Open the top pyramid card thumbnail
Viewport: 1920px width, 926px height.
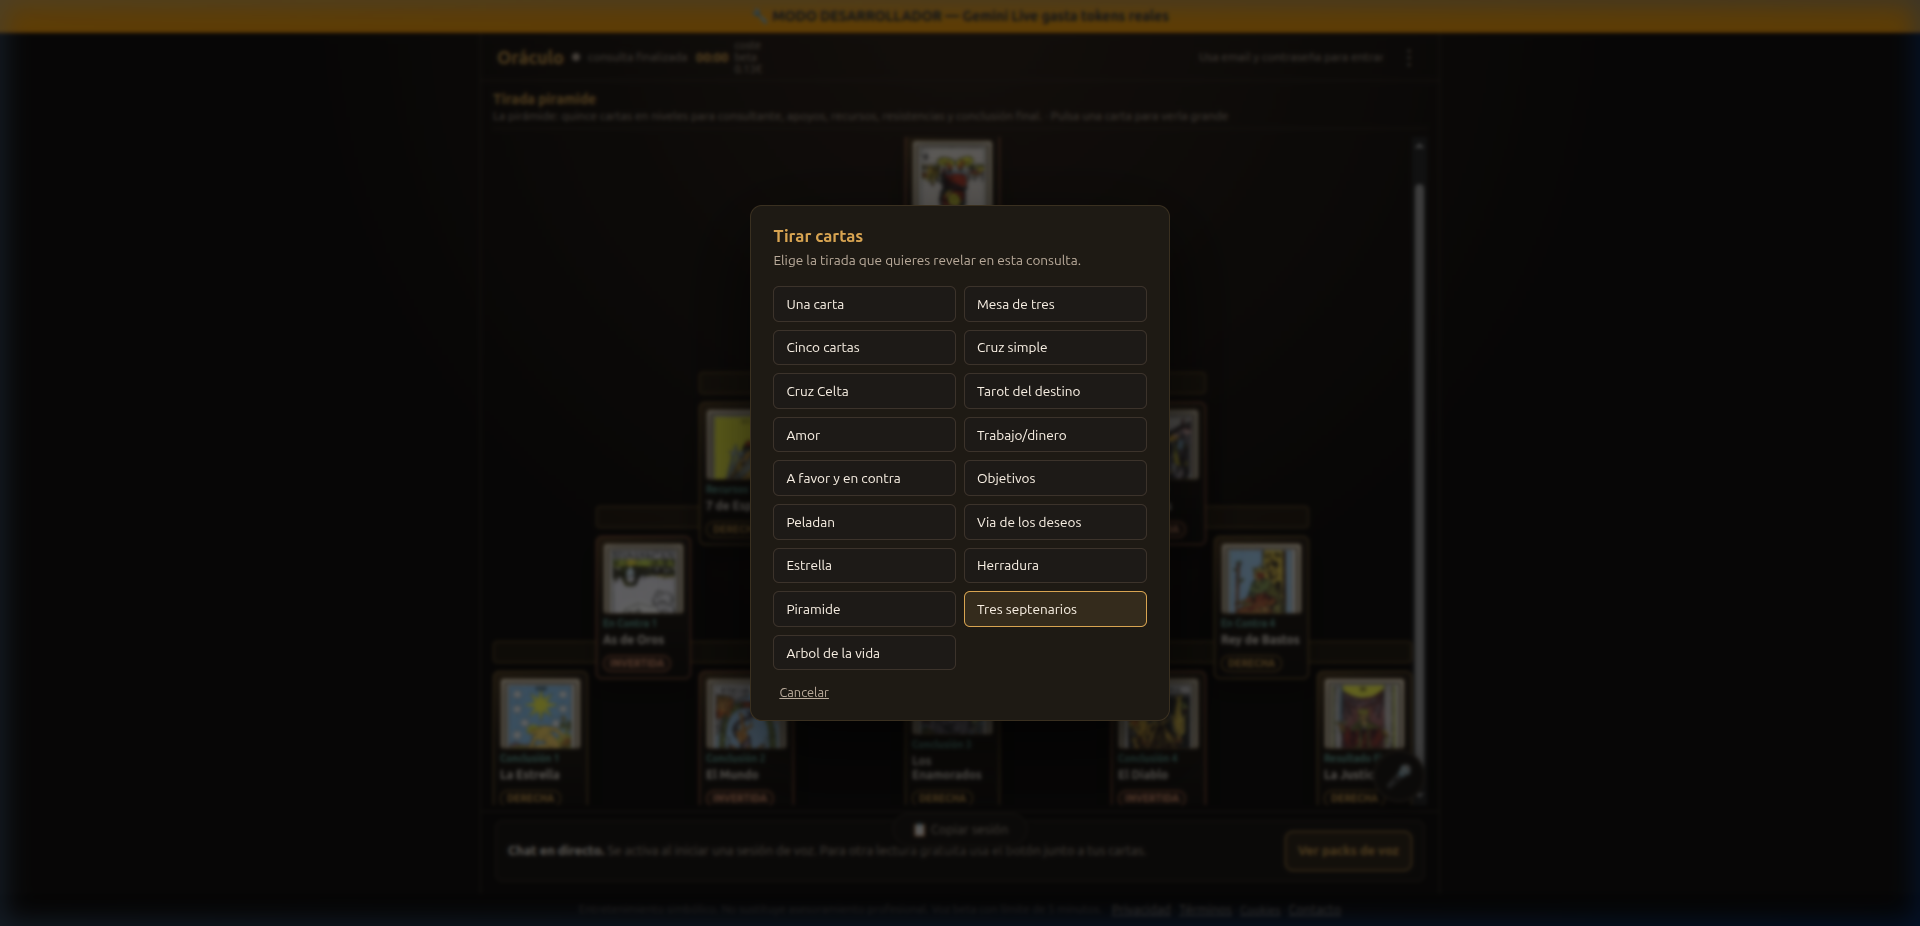point(952,174)
